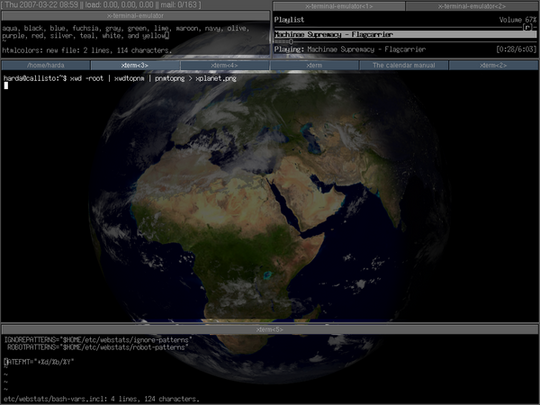
Task: Open the xterm<4> tab
Action: (x=225, y=65)
